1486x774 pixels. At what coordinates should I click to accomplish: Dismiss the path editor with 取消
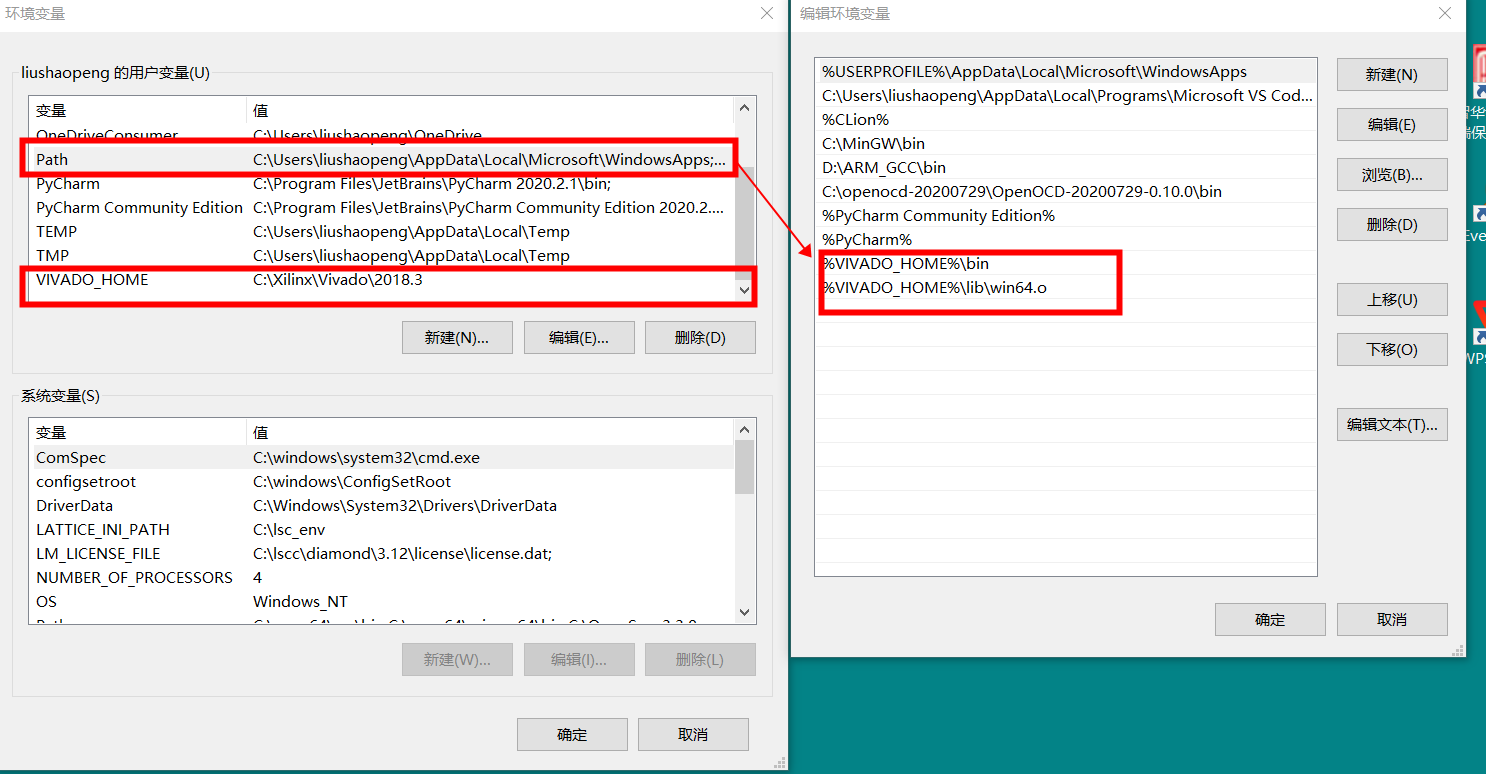[x=1392, y=619]
